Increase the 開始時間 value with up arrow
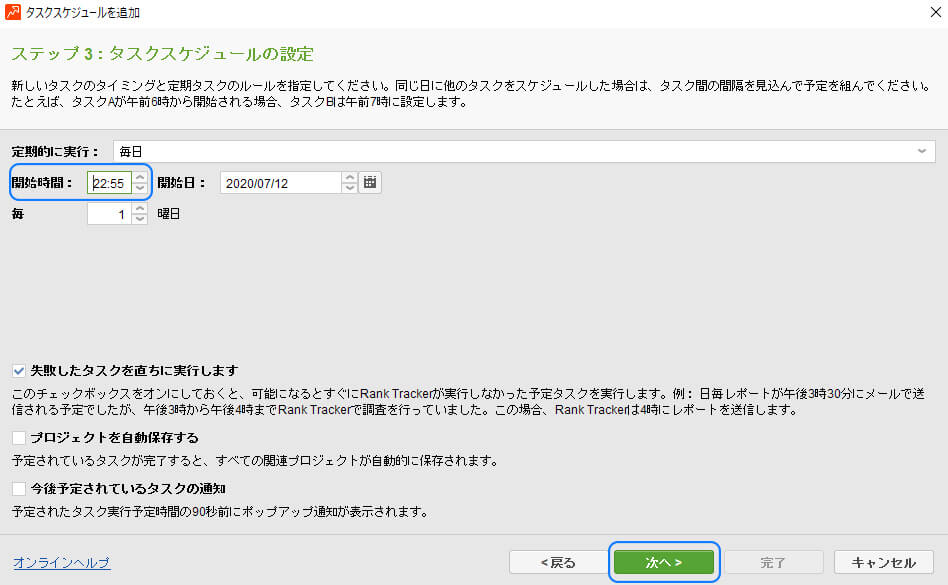Image resolution: width=948 pixels, height=585 pixels. 140,178
